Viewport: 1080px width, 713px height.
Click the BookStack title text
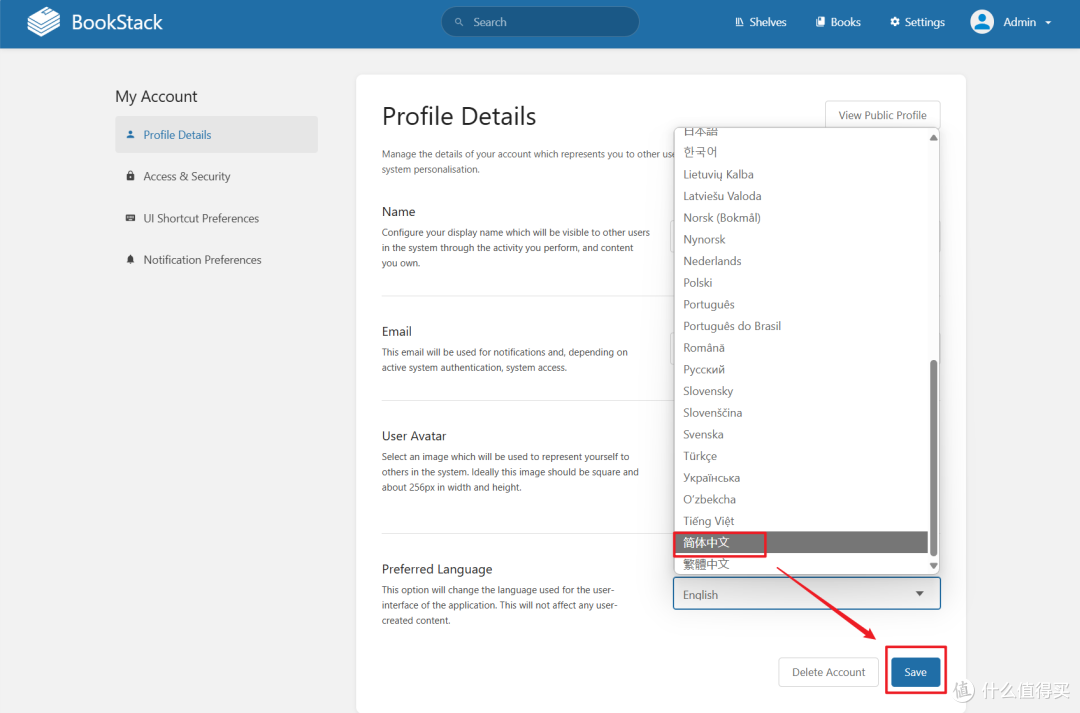click(x=117, y=22)
